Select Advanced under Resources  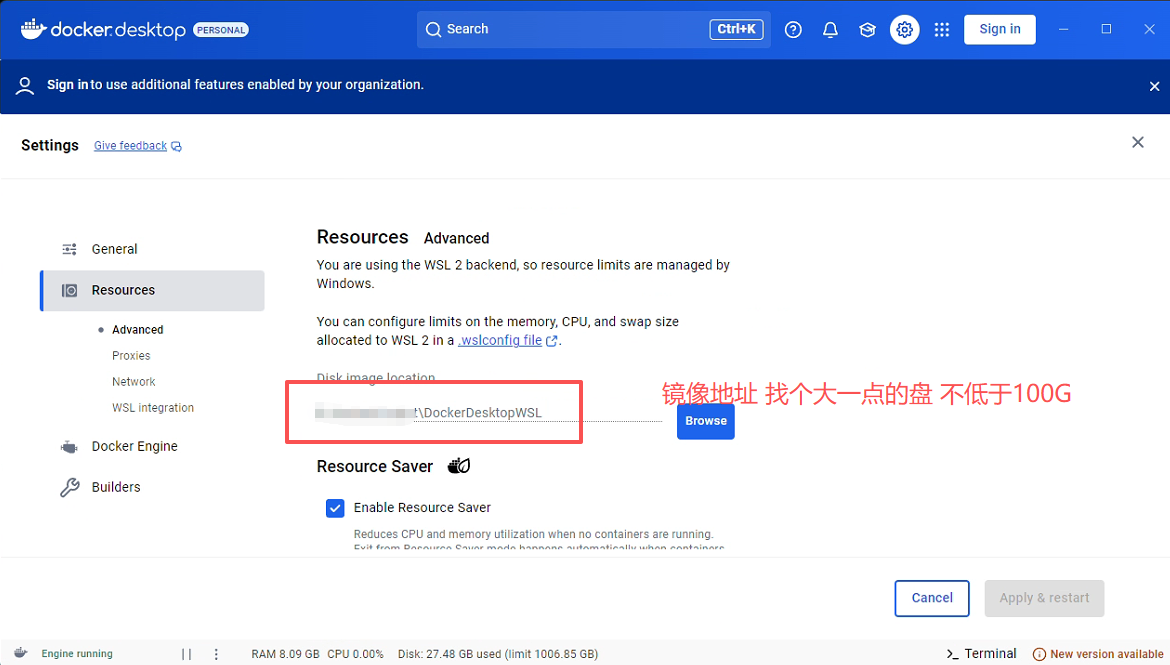(x=137, y=330)
